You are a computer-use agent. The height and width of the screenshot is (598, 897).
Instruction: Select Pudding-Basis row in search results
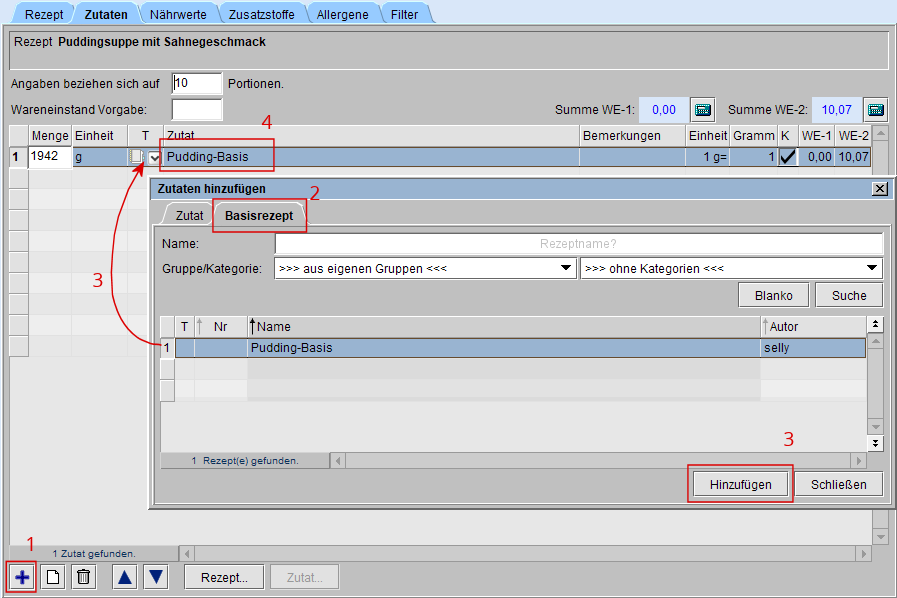coord(520,347)
